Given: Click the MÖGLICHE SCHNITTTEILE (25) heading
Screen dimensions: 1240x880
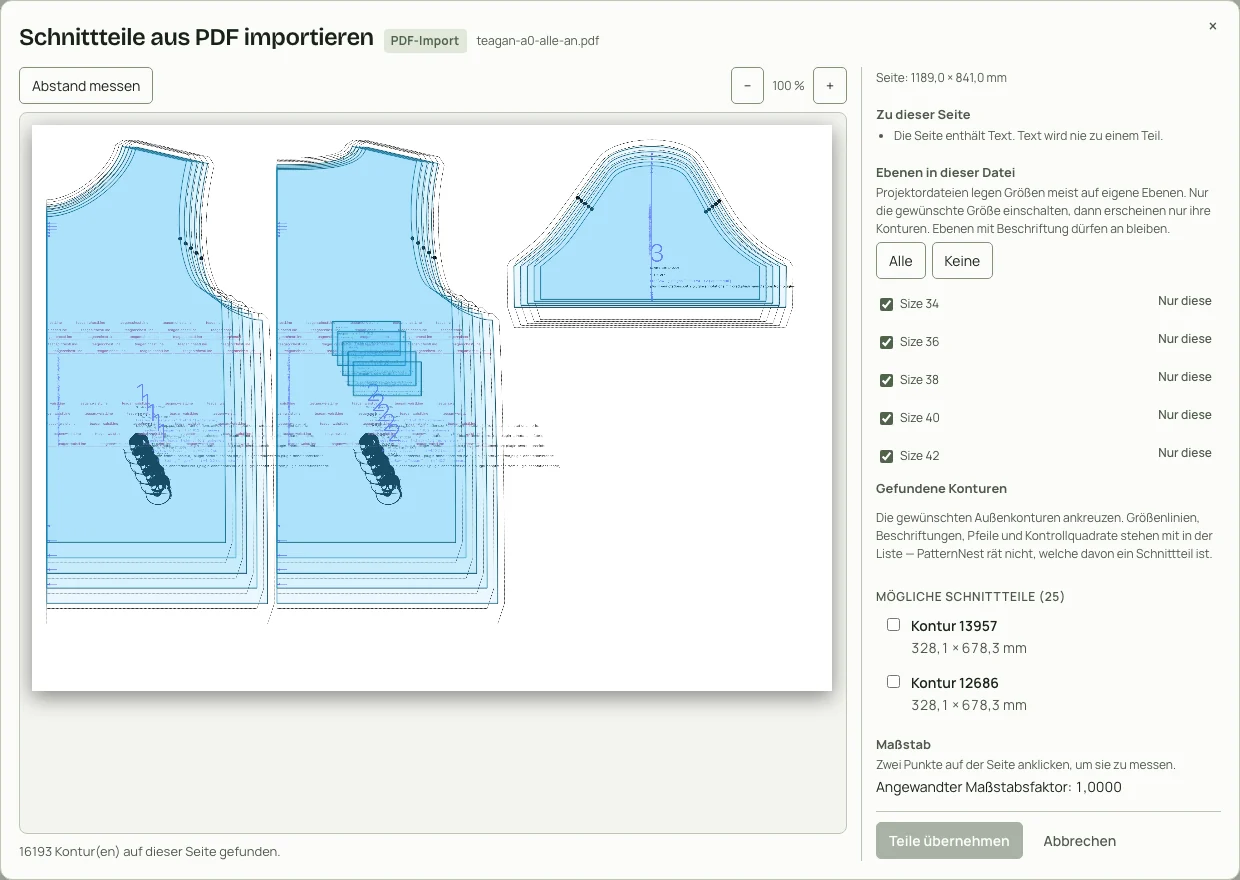Looking at the screenshot, I should coord(970,597).
